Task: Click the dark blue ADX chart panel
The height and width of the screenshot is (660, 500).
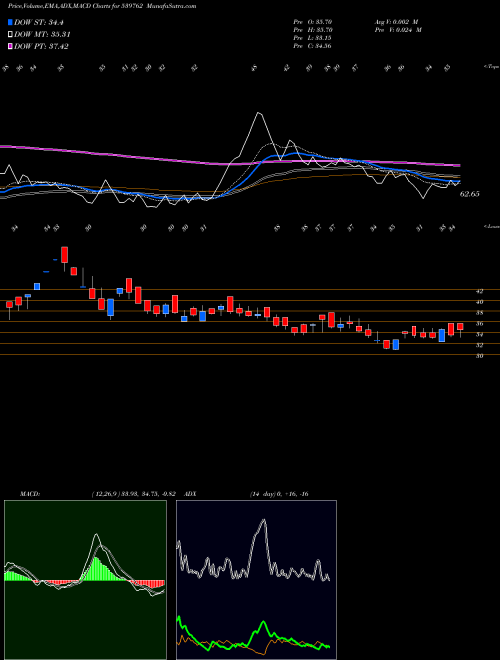Action: tap(256, 580)
